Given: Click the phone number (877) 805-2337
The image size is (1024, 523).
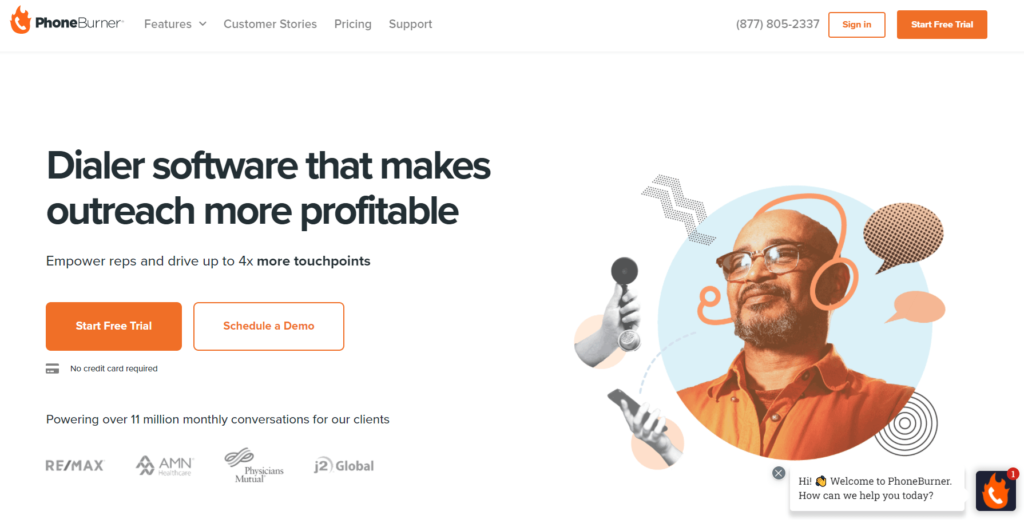Looking at the screenshot, I should pyautogui.click(x=777, y=24).
